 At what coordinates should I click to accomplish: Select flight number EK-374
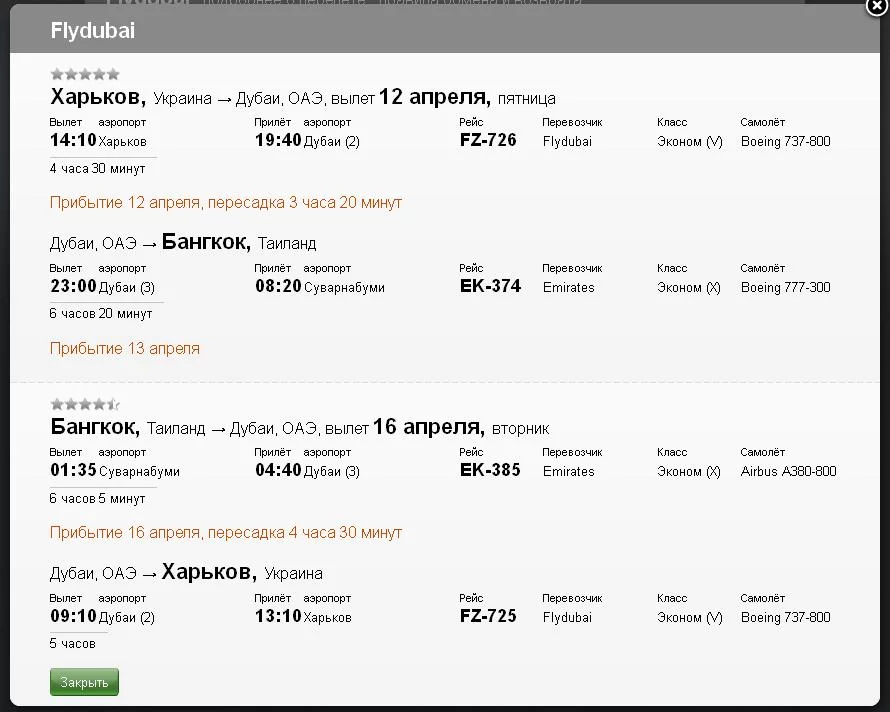click(x=490, y=286)
